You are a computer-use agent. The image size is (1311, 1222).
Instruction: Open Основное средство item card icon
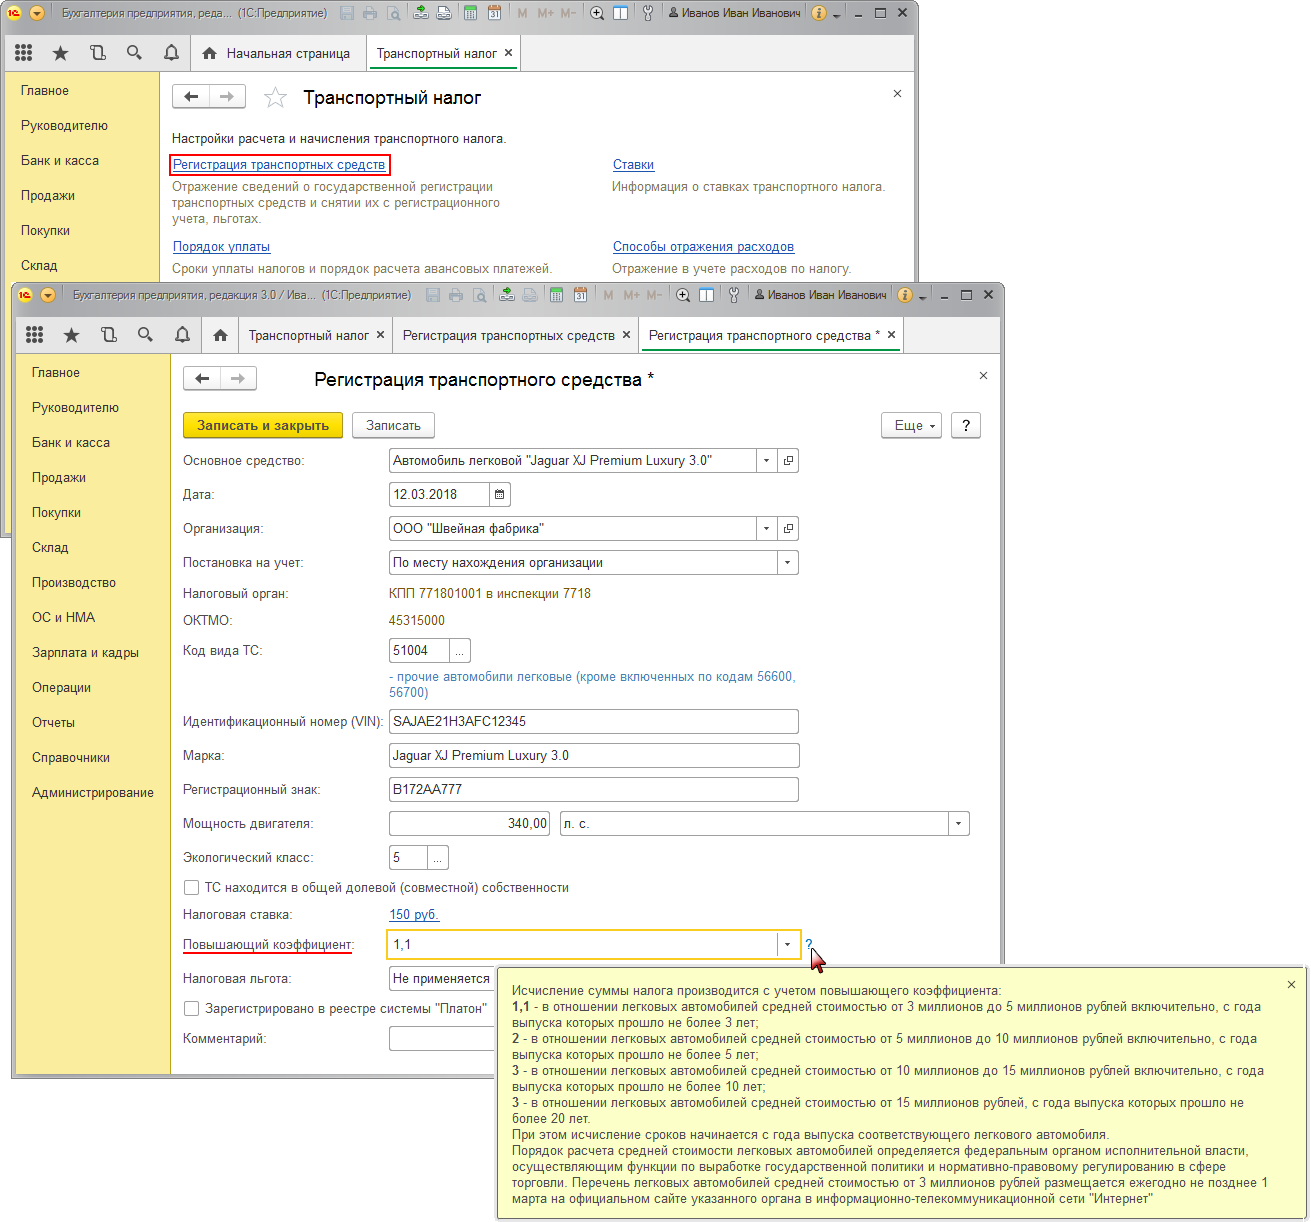[788, 460]
